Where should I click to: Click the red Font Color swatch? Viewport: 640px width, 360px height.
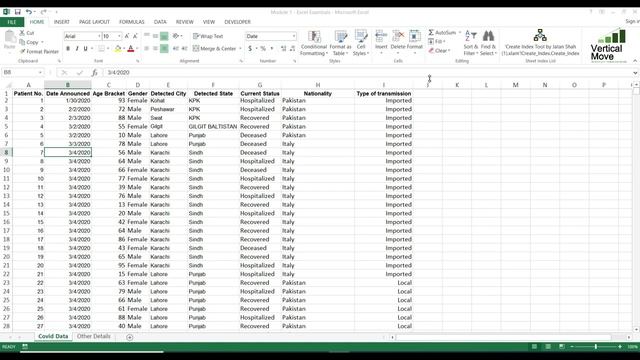[131, 49]
